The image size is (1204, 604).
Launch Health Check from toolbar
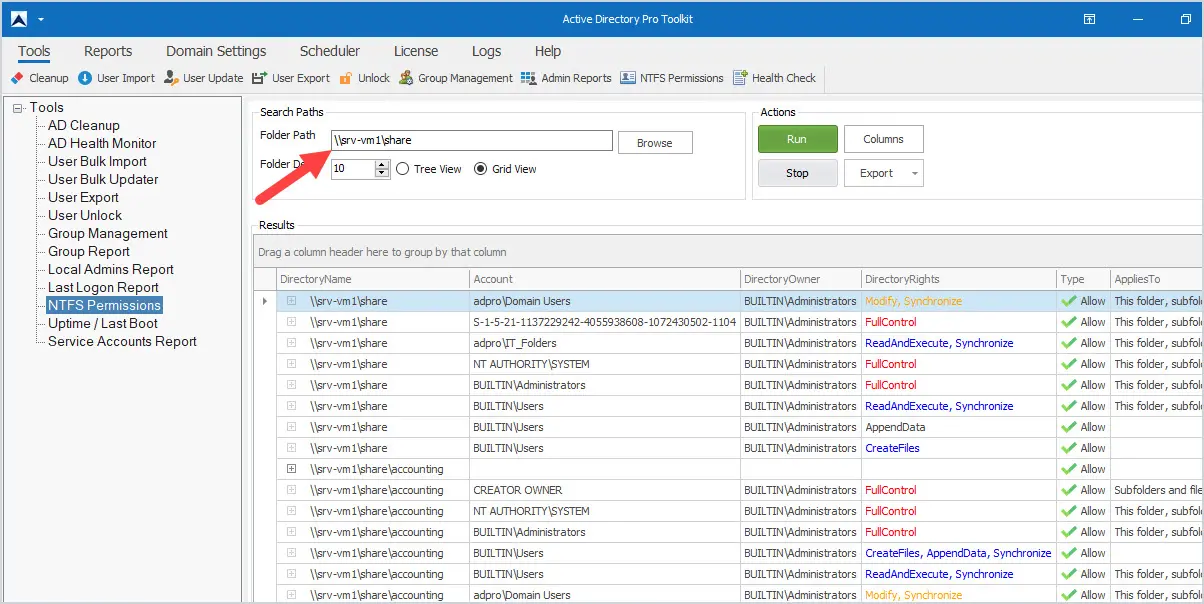click(775, 78)
